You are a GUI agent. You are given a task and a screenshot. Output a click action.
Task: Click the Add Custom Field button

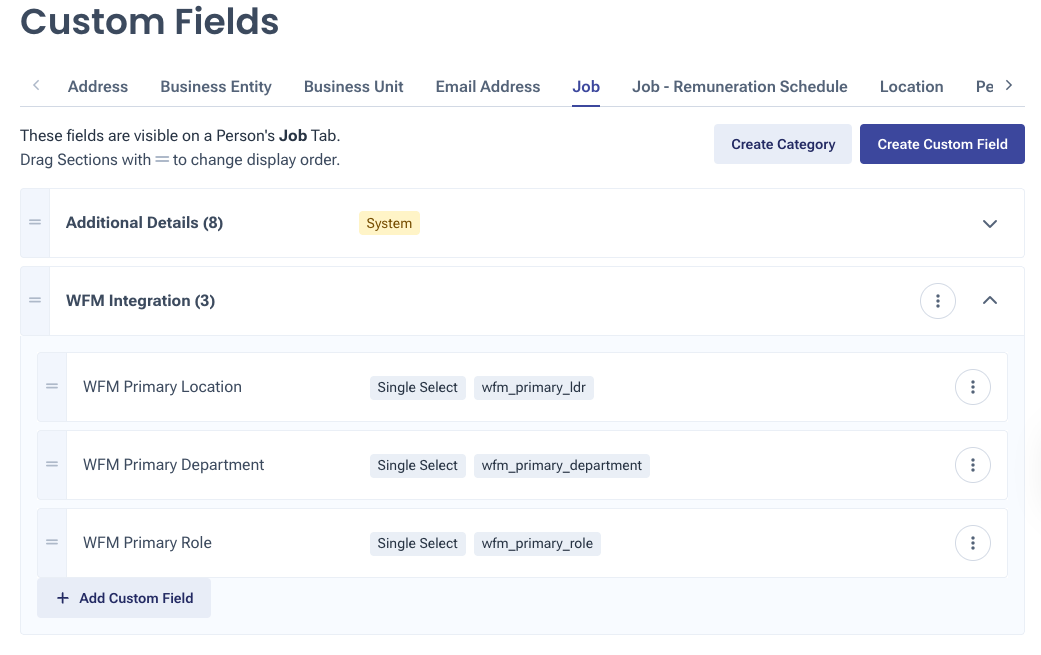point(124,598)
